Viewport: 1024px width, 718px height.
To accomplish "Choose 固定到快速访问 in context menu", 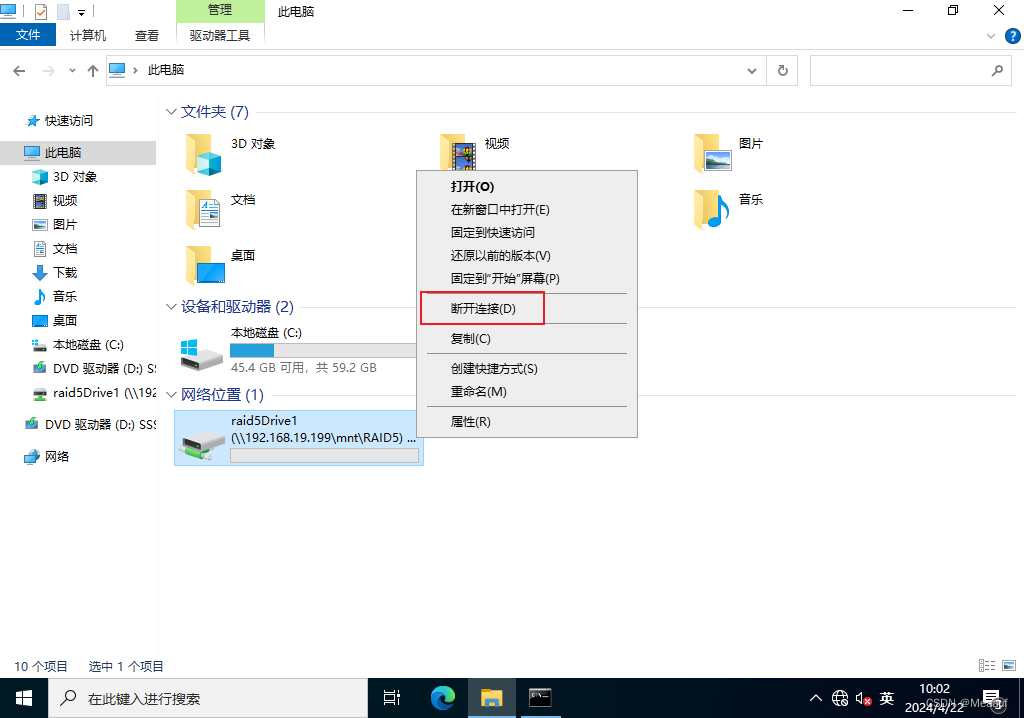I will (x=527, y=233).
